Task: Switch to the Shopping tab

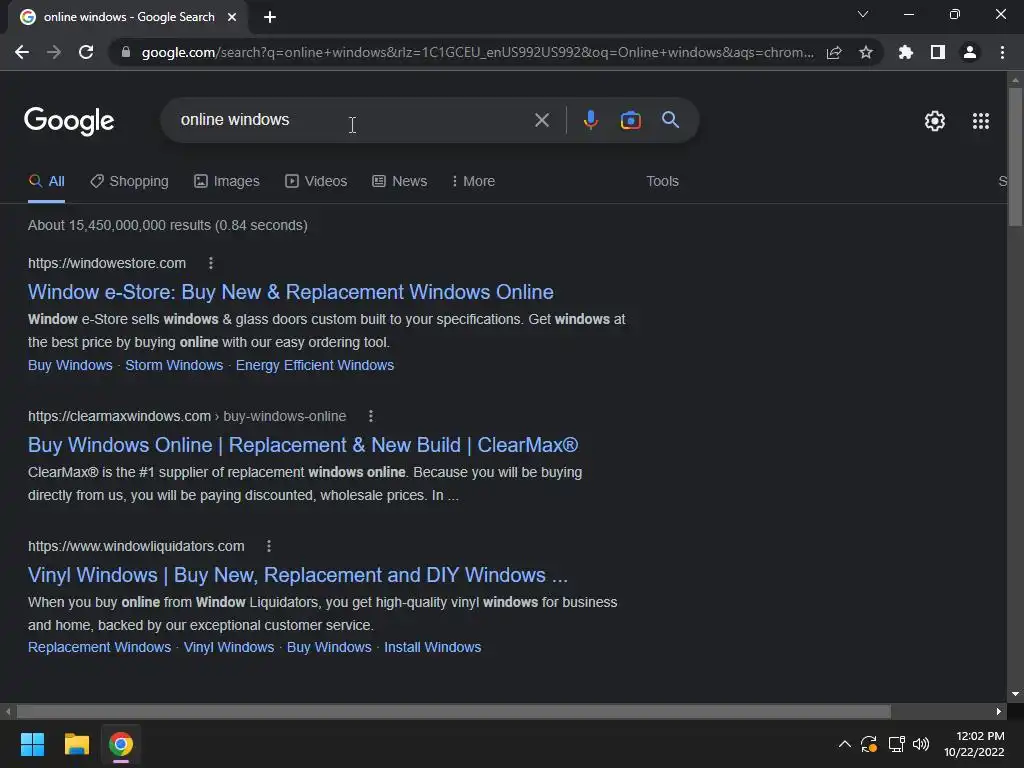Action: [129, 181]
